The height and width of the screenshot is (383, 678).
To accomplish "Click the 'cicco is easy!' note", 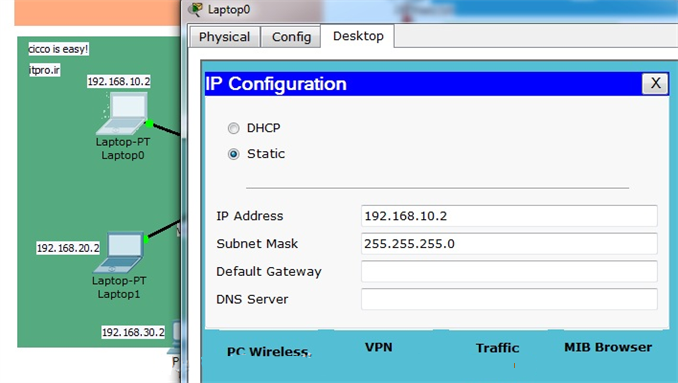I will click(58, 49).
